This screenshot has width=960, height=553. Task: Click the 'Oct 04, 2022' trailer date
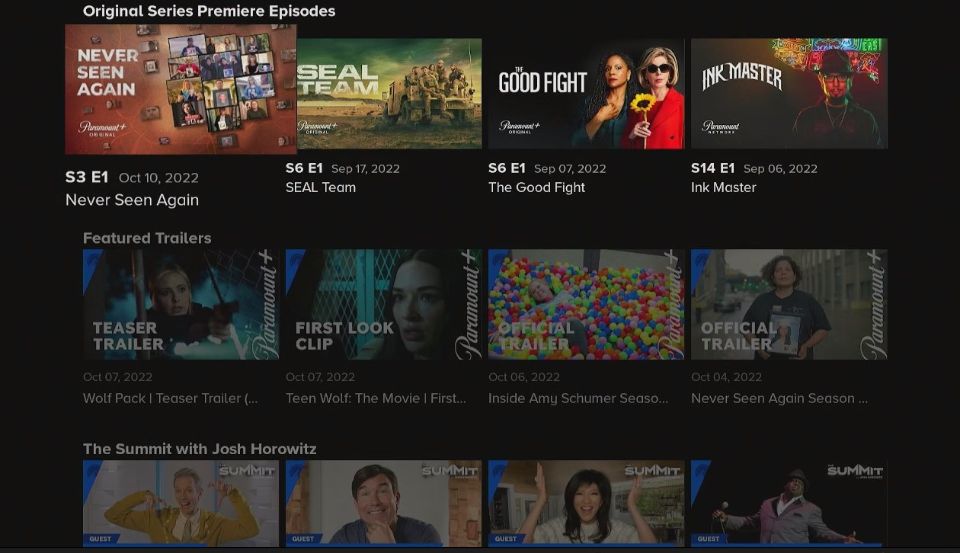727,377
